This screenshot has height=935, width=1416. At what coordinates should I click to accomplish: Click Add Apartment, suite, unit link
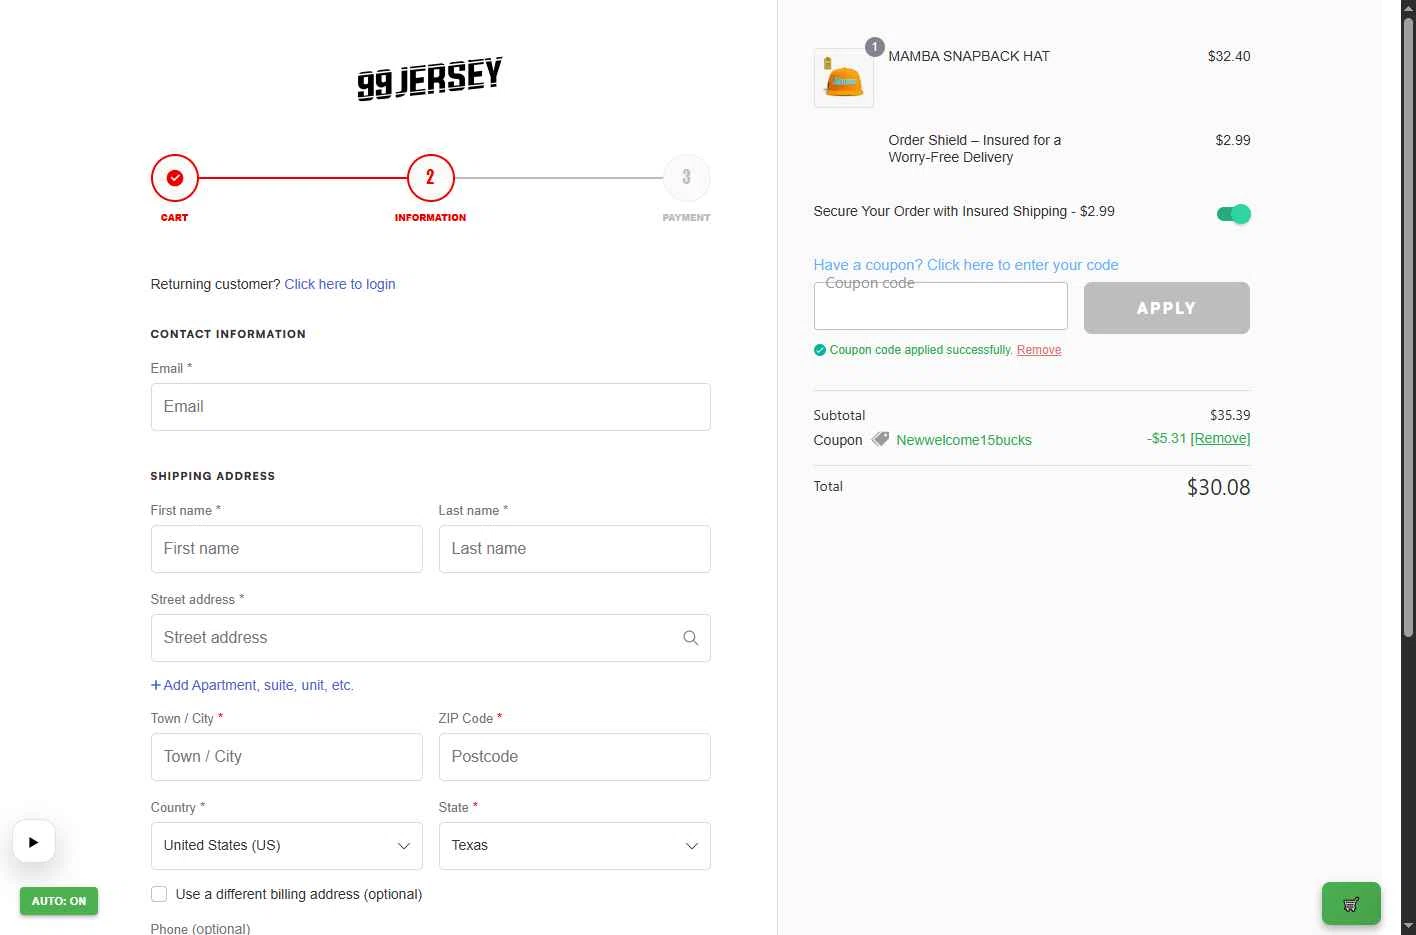click(252, 685)
